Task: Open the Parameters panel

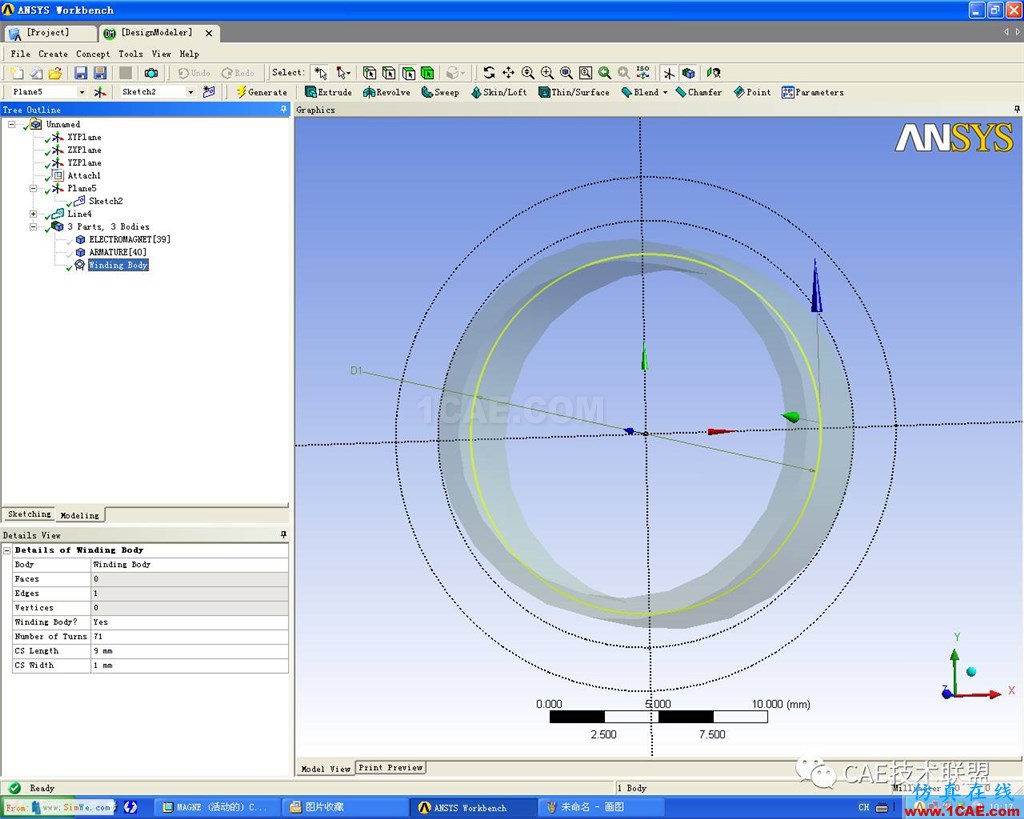Action: coord(813,92)
